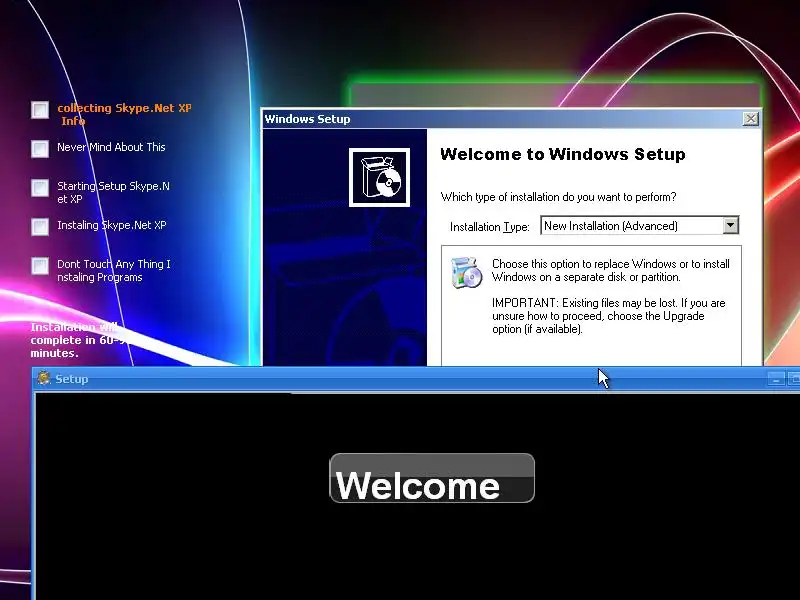Click the 'Never Mind About This' step label

coord(111,147)
